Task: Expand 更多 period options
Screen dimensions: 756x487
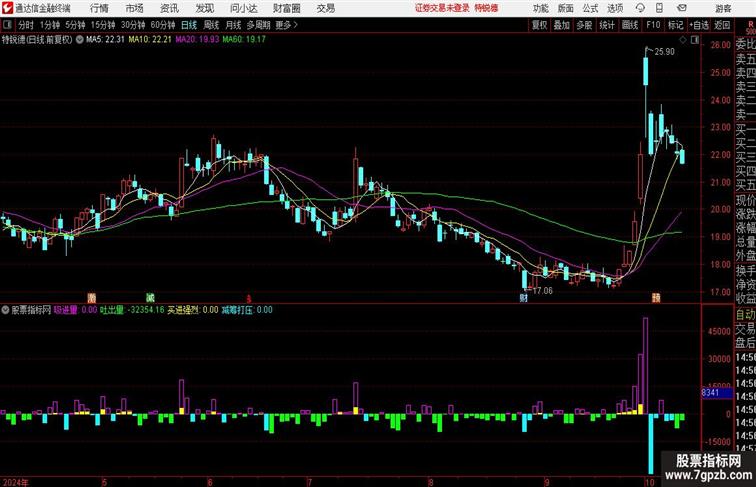Action: (286, 25)
